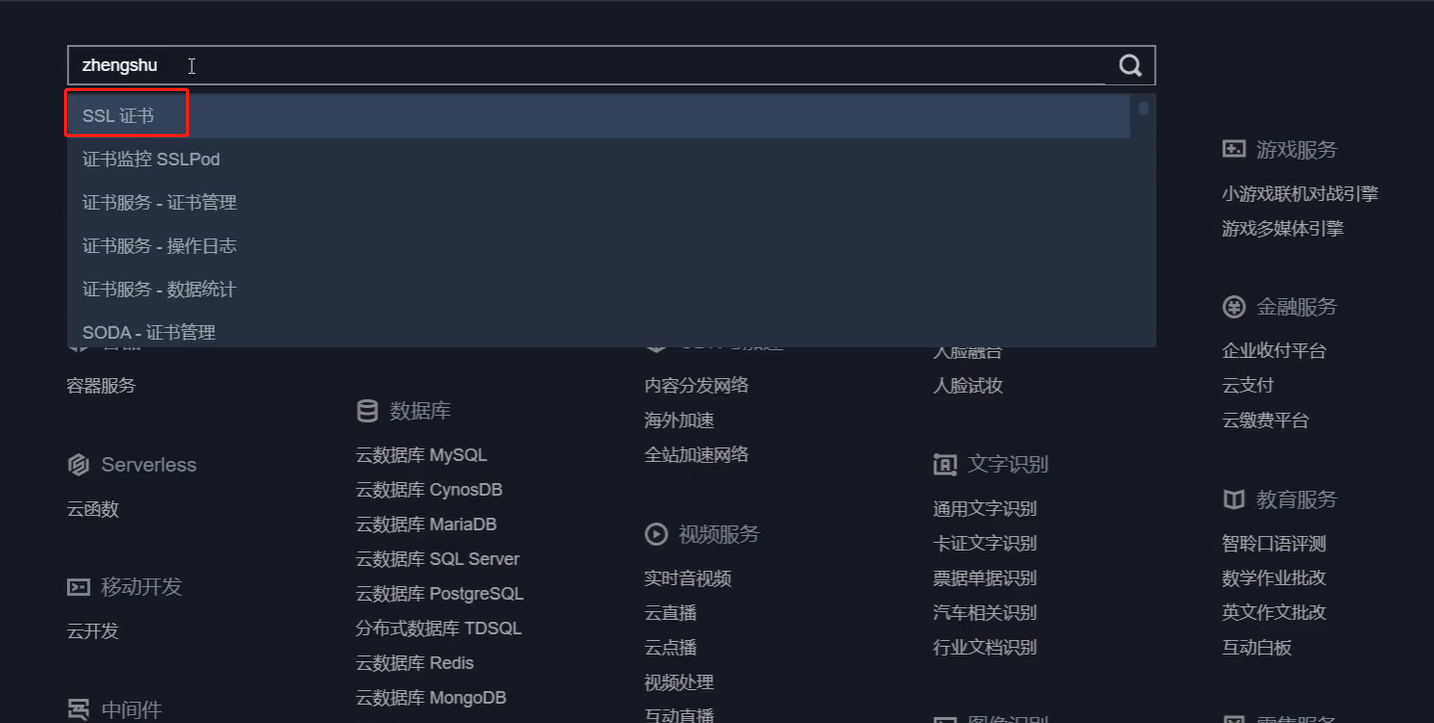
Task: Open 行业文档识别
Action: (x=985, y=648)
